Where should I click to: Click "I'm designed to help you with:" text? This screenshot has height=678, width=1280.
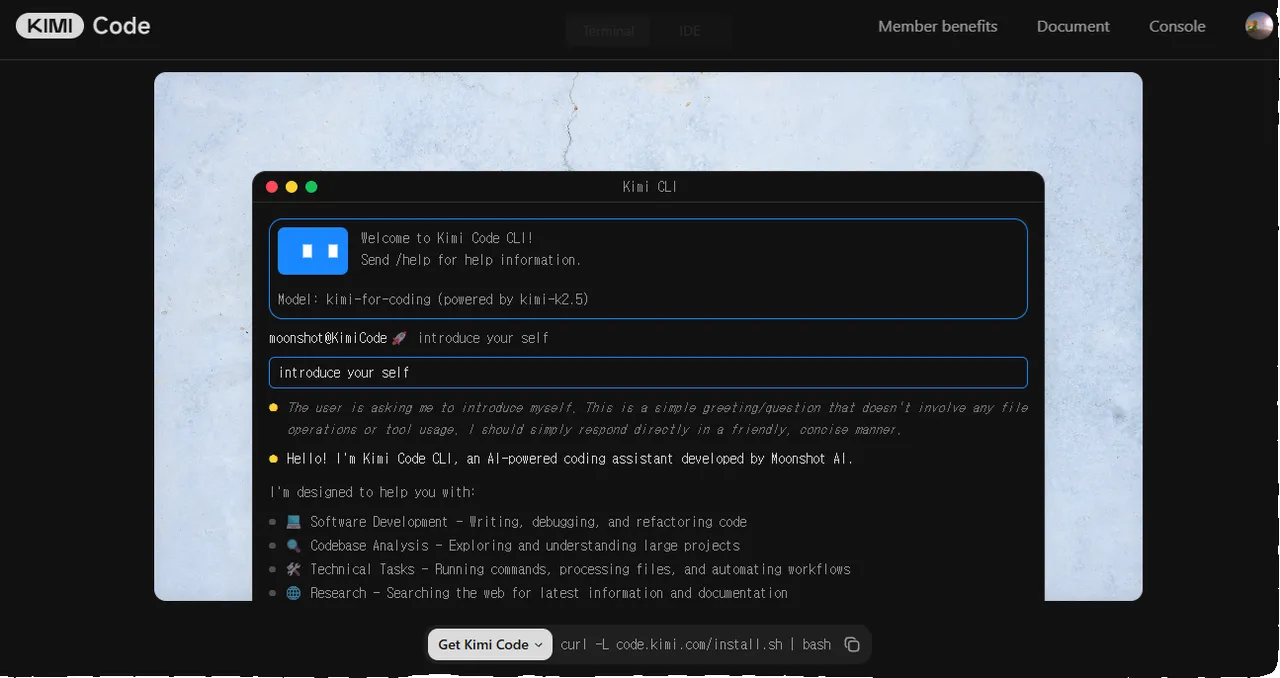[373, 492]
